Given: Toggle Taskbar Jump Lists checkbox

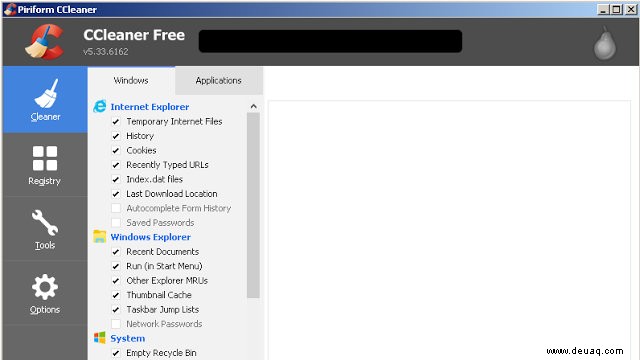Looking at the screenshot, I should point(116,310).
